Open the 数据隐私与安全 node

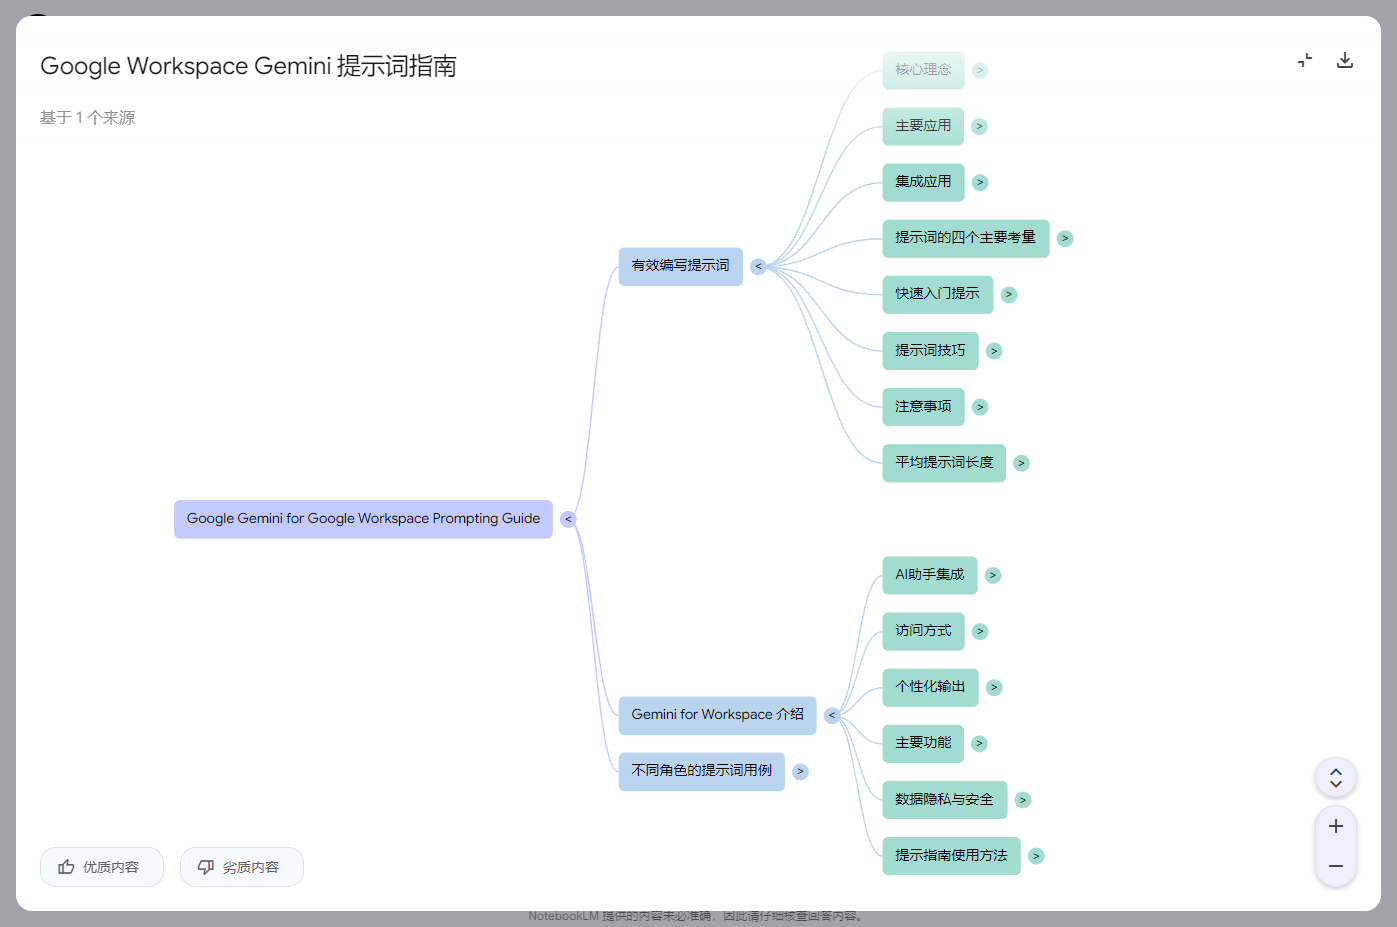pos(945,799)
